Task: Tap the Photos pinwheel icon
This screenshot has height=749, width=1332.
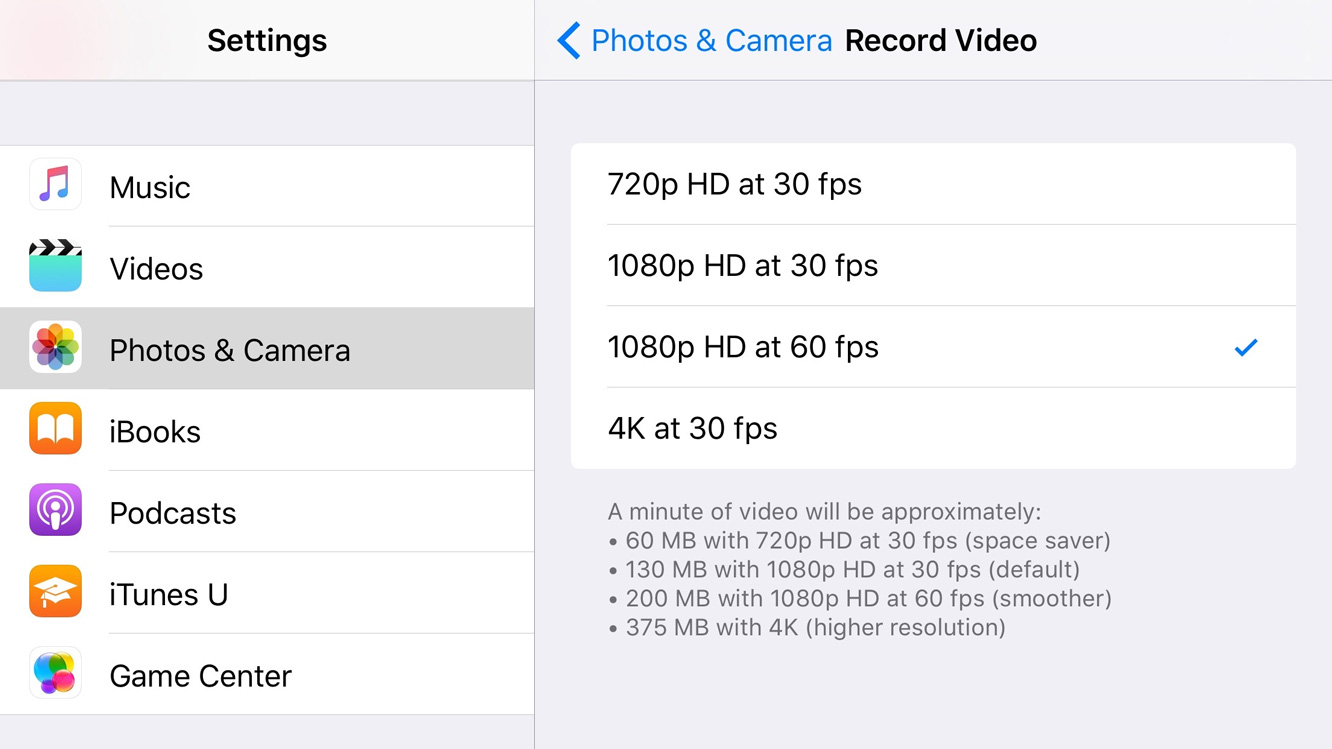Action: pos(55,348)
